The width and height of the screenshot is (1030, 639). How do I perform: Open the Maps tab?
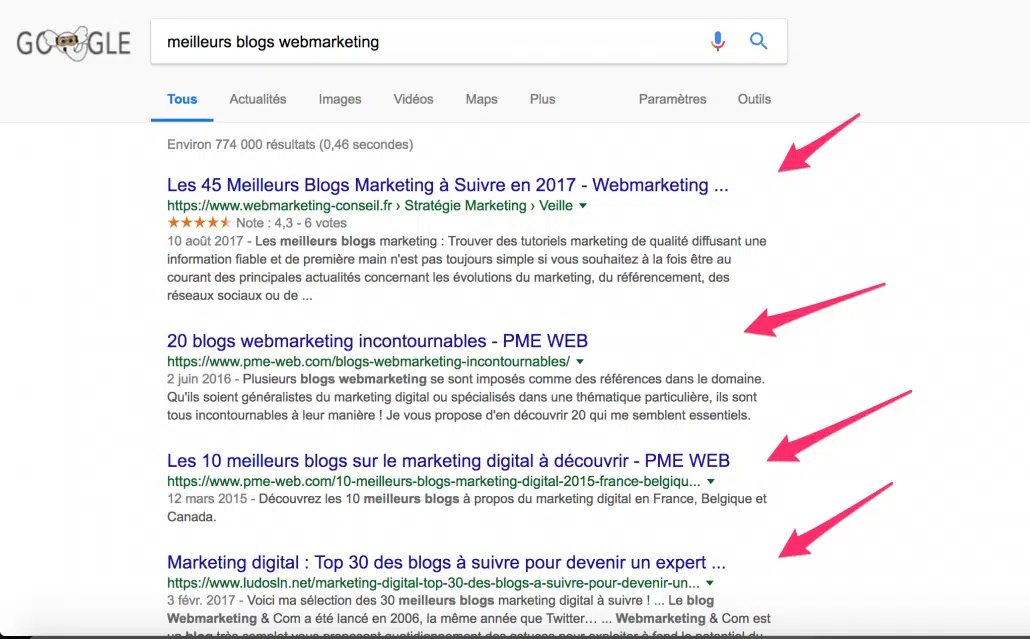481,99
